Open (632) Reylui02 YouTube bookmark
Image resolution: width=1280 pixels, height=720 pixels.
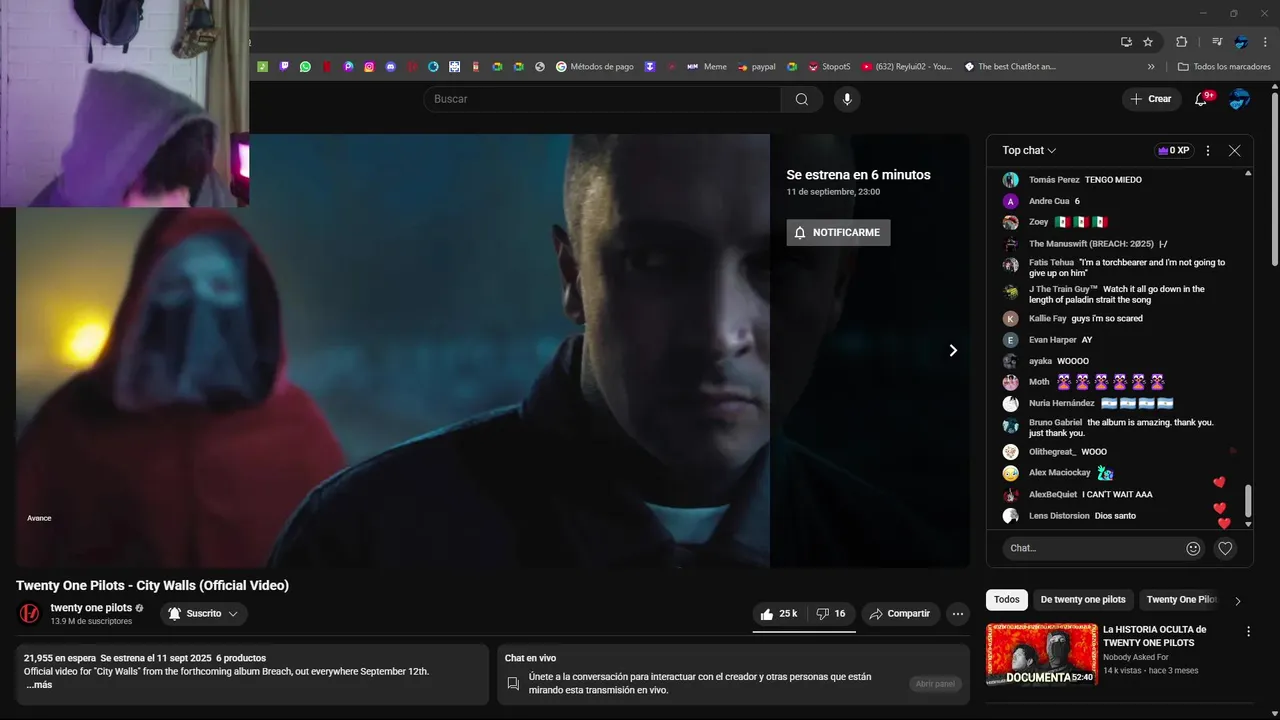[x=907, y=67]
